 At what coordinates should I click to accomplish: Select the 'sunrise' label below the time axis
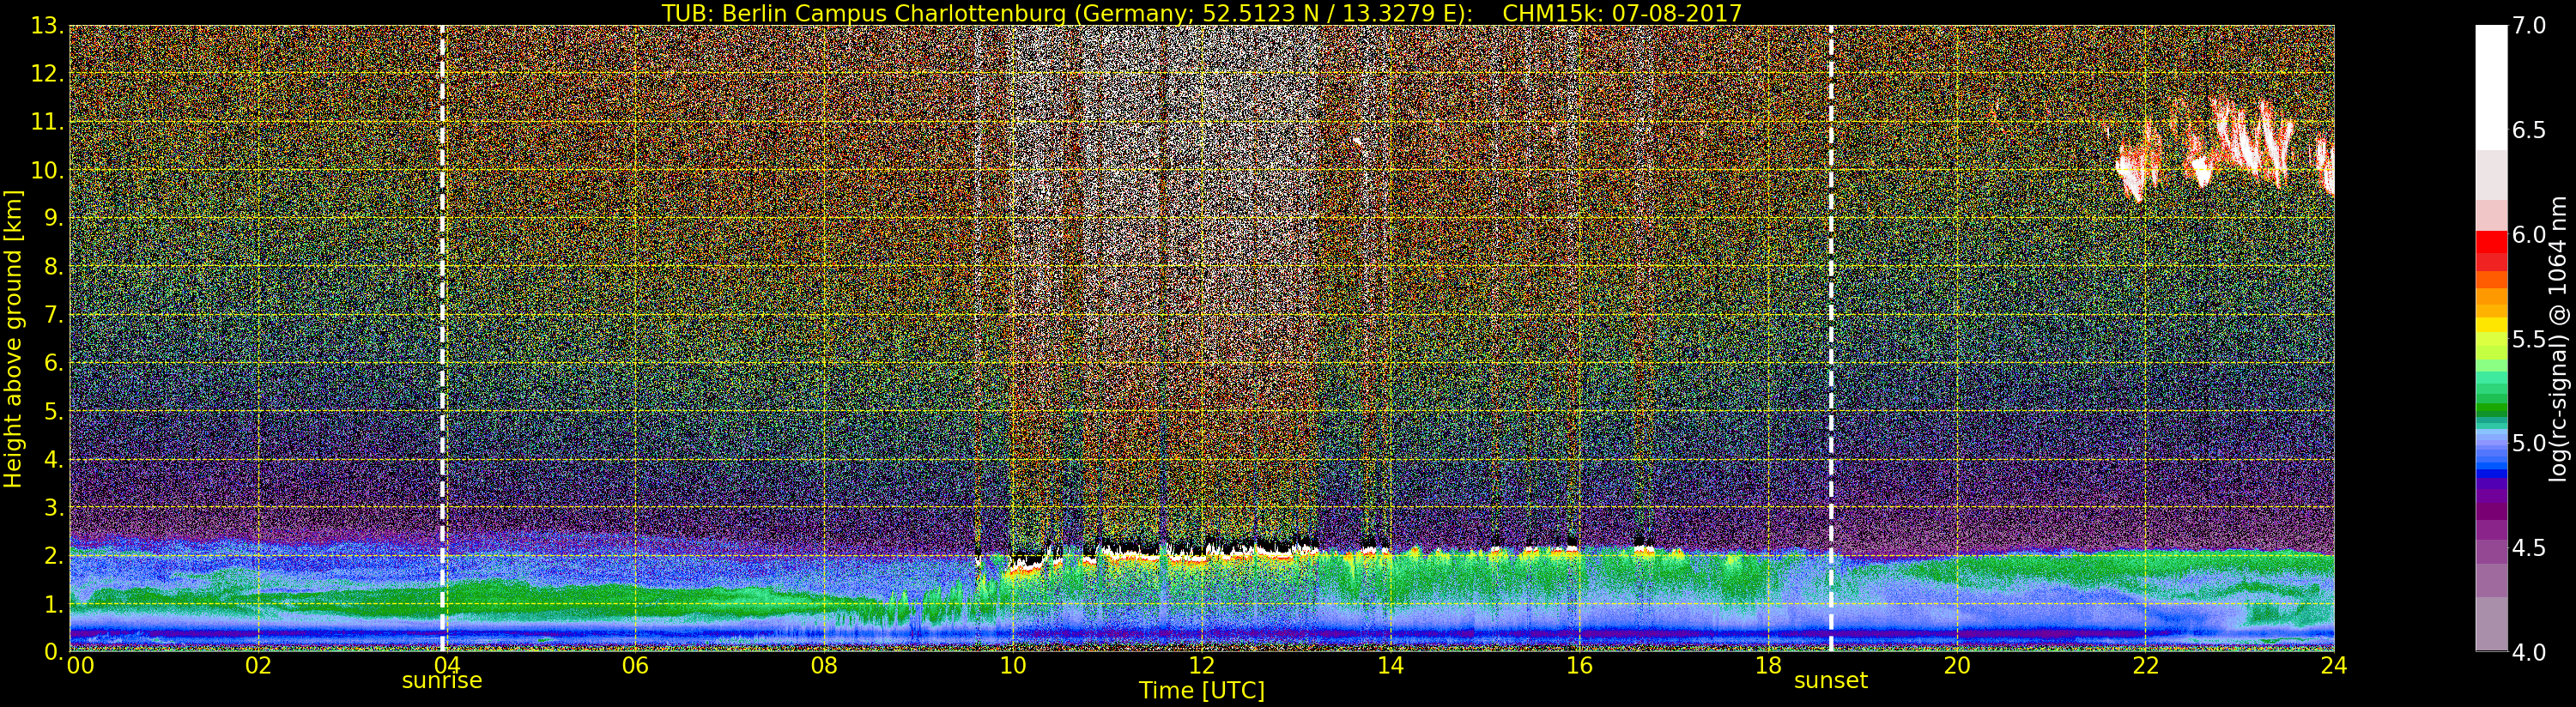tap(442, 681)
